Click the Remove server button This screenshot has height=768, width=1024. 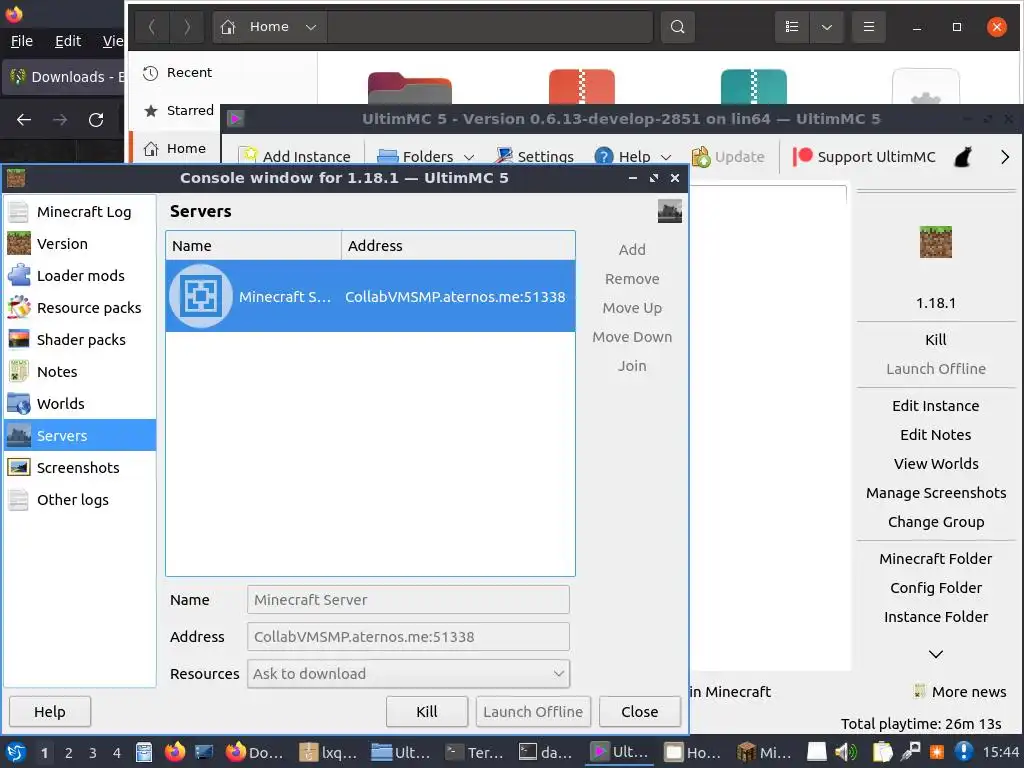tap(632, 279)
